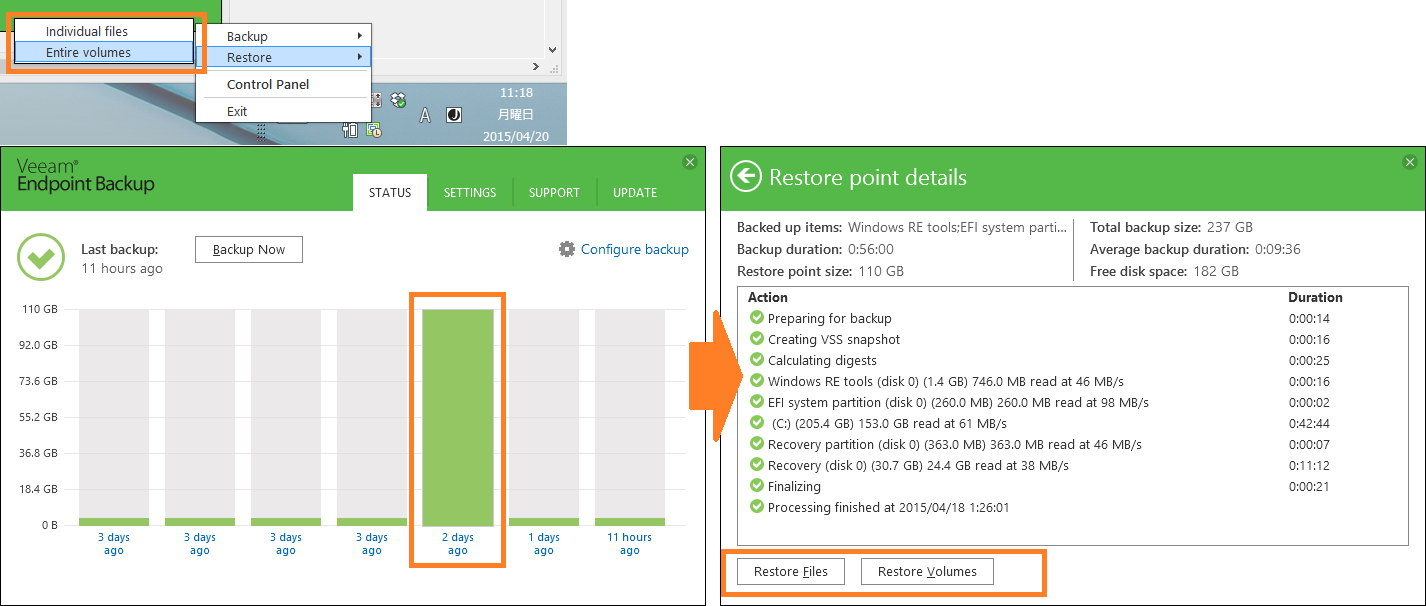Select the backup bar above '11 hours ago'
The height and width of the screenshot is (606, 1426).
[x=630, y=522]
